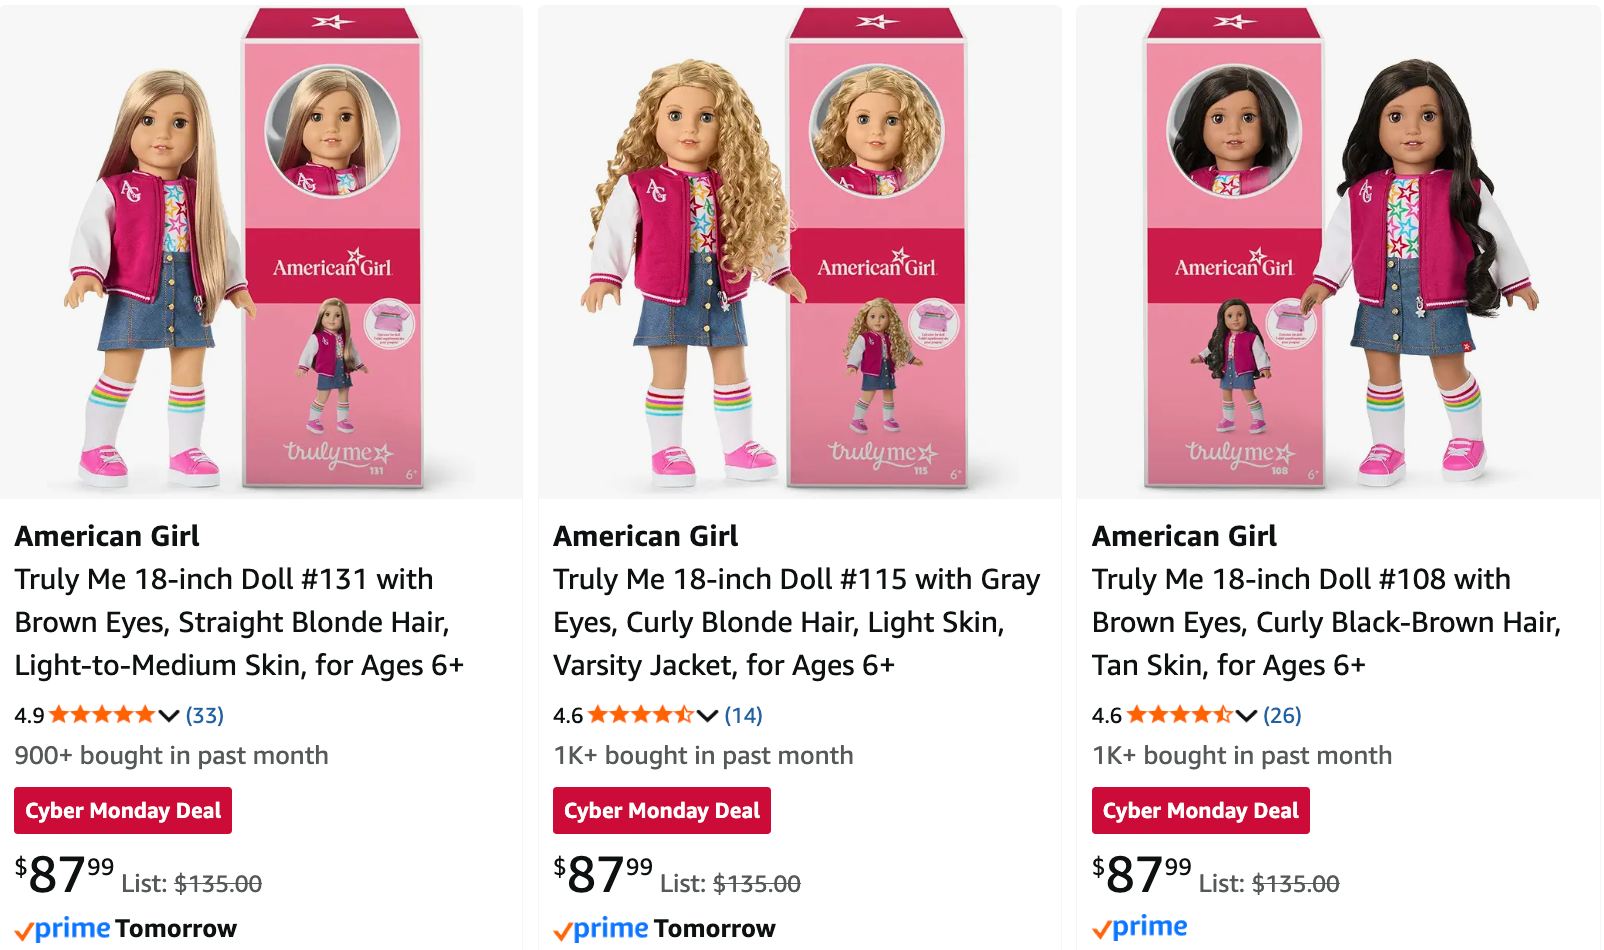This screenshot has width=1604, height=950.
Task: Open Doll #131 product image
Action: point(261,252)
